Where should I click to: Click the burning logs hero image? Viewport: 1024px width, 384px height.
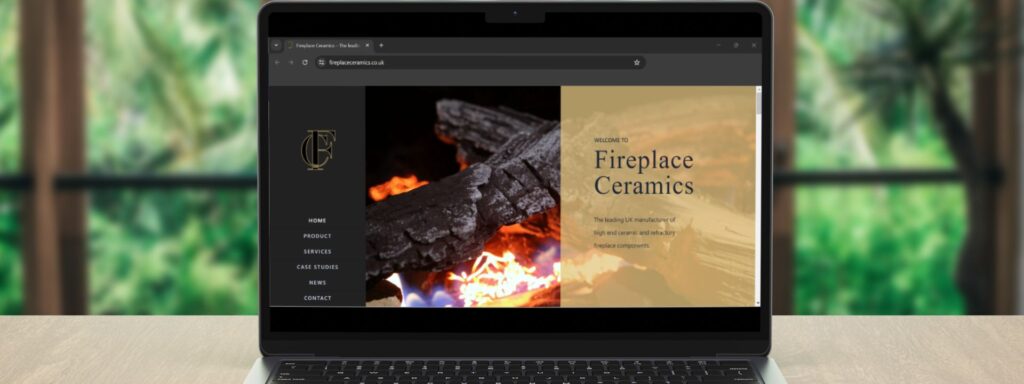tap(462, 197)
